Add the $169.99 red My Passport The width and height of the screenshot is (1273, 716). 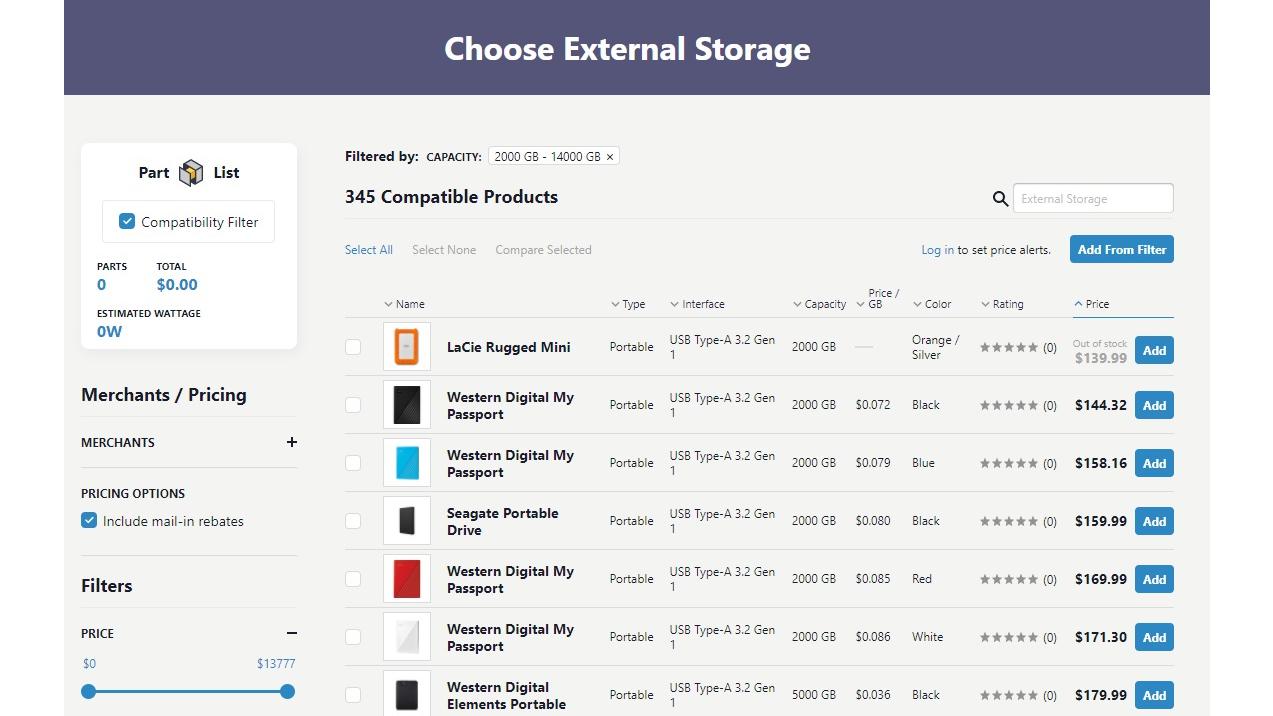point(1154,580)
